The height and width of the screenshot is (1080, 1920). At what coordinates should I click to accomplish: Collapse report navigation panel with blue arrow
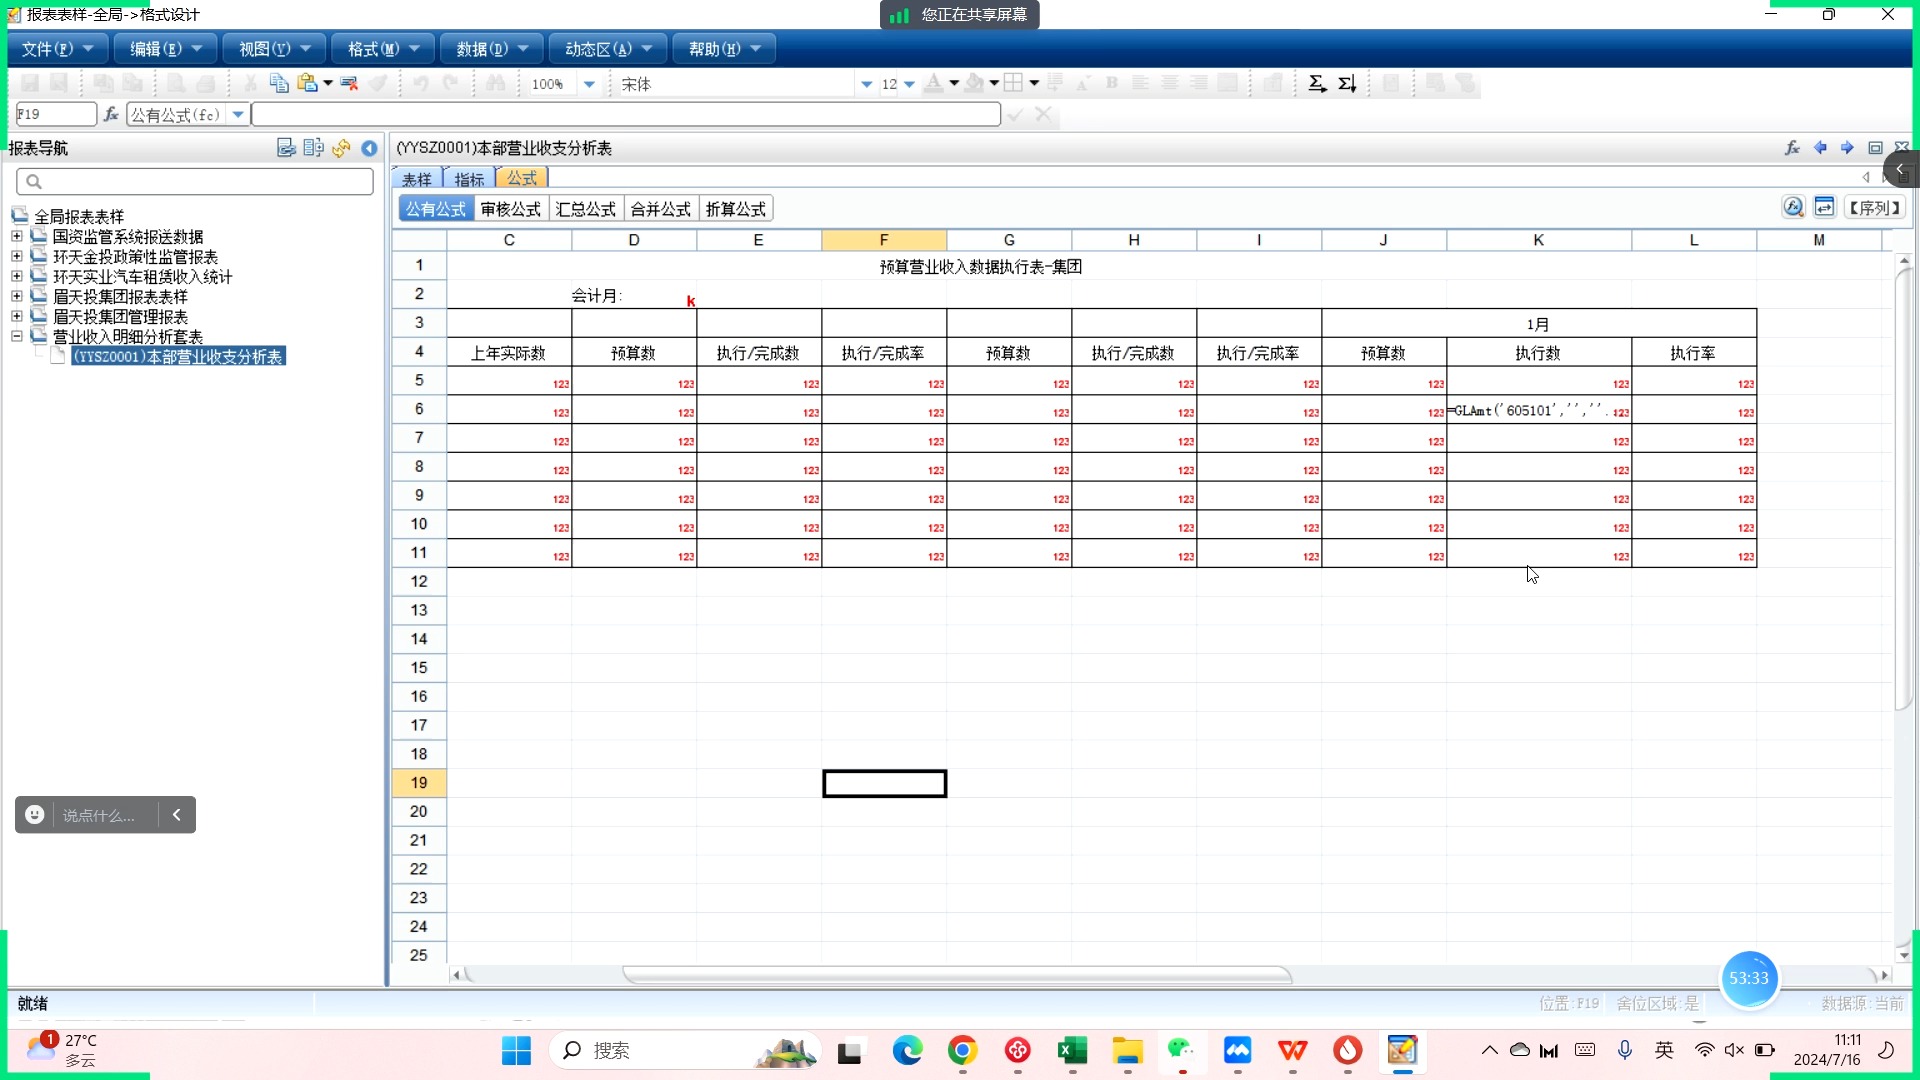click(369, 148)
